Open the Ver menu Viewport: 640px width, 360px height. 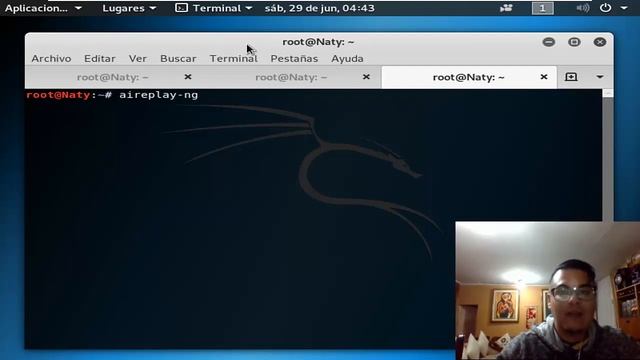click(138, 59)
